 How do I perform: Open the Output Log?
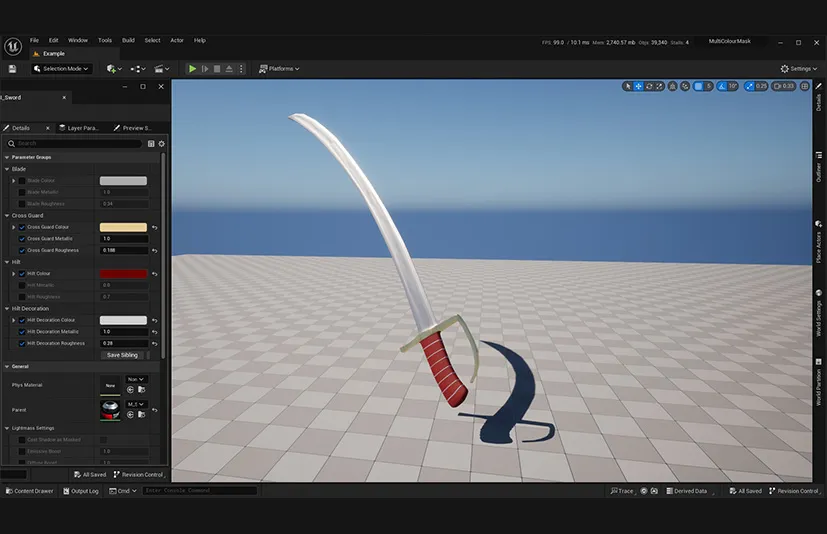(x=81, y=491)
